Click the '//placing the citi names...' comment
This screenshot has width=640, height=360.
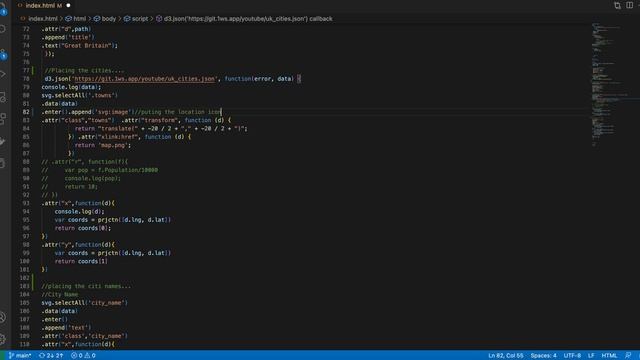(x=86, y=286)
